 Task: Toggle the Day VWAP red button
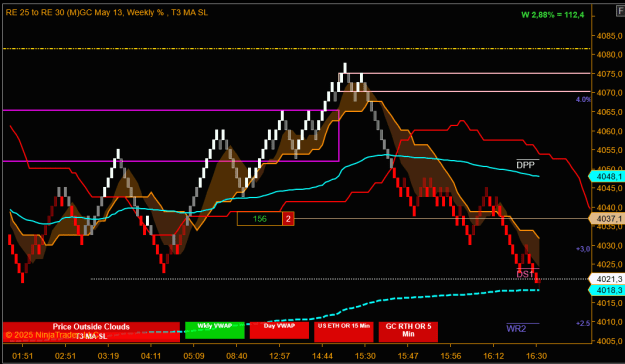(x=279, y=330)
